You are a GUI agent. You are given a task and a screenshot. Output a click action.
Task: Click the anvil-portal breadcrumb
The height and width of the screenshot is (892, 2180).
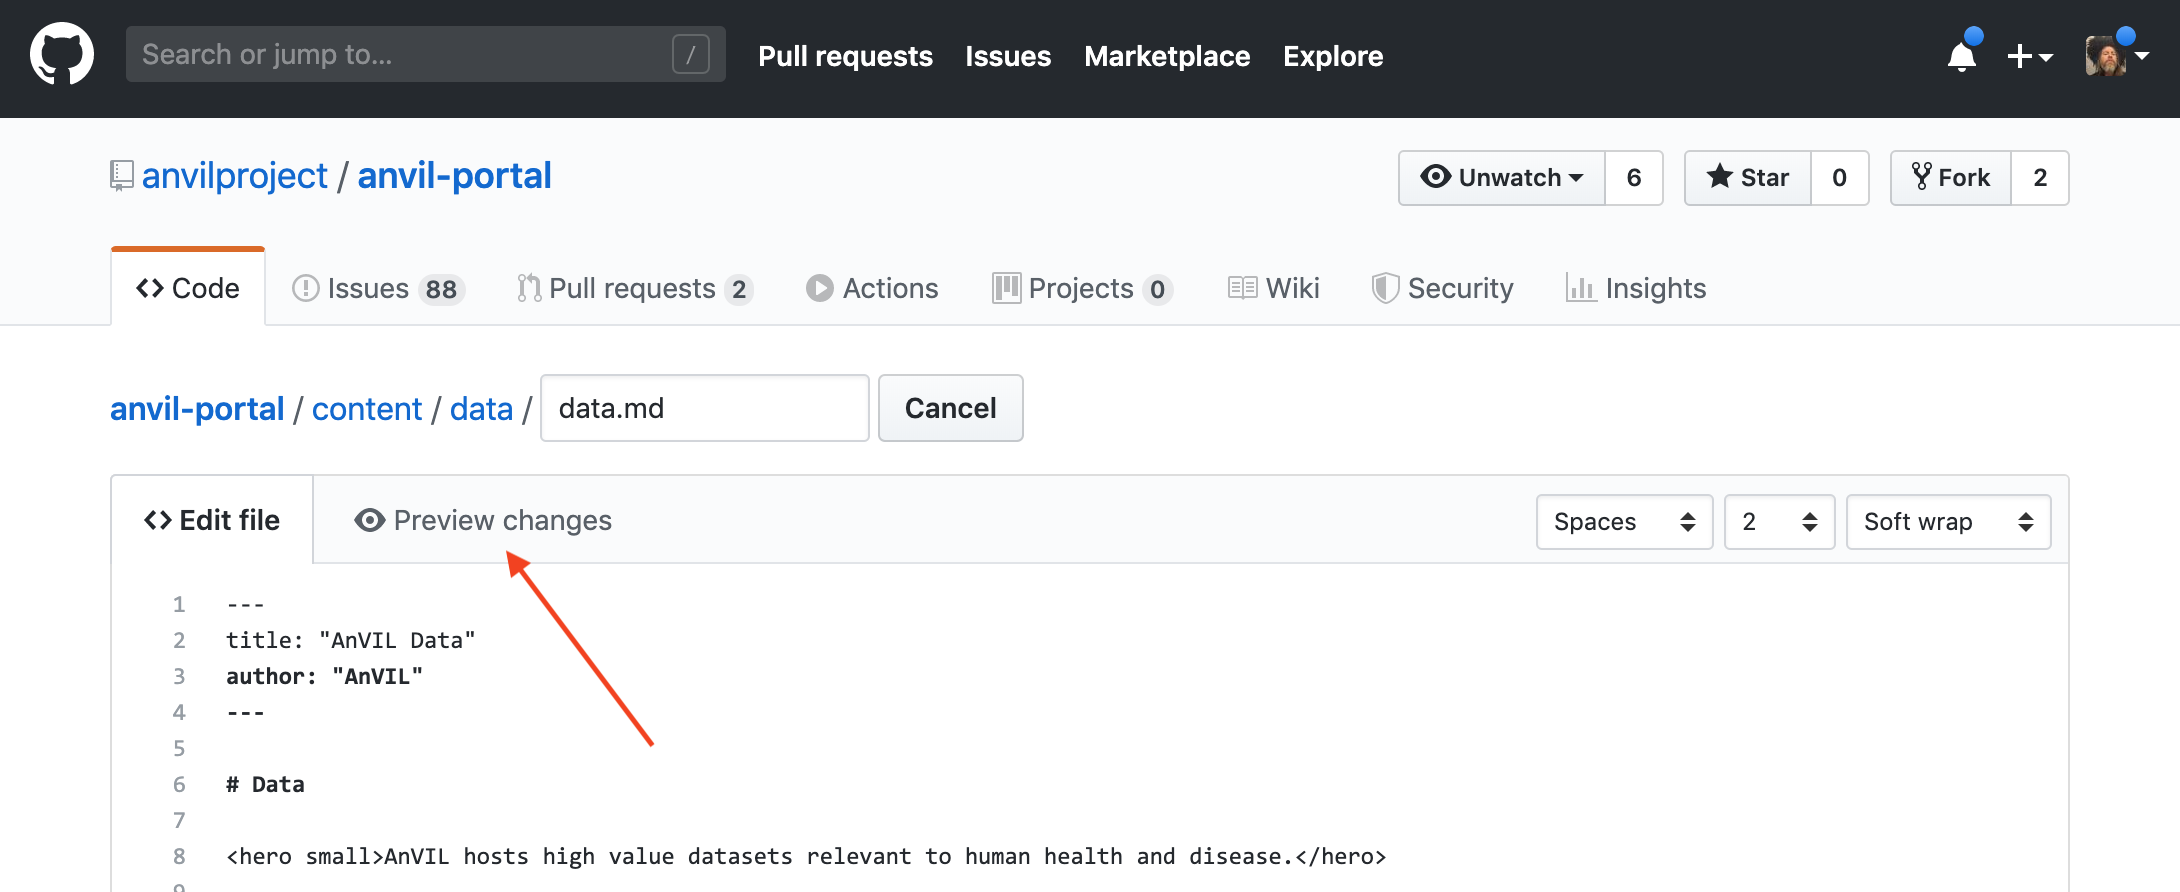197,409
